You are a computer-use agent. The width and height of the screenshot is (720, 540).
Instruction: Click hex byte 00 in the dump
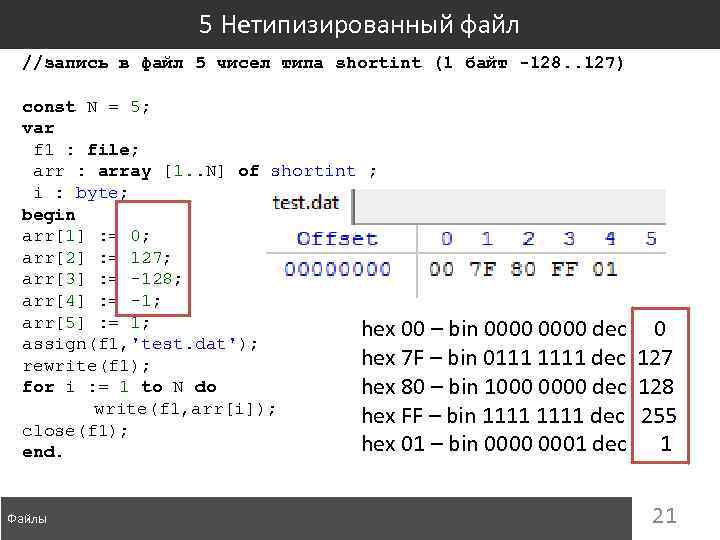[x=441, y=269]
